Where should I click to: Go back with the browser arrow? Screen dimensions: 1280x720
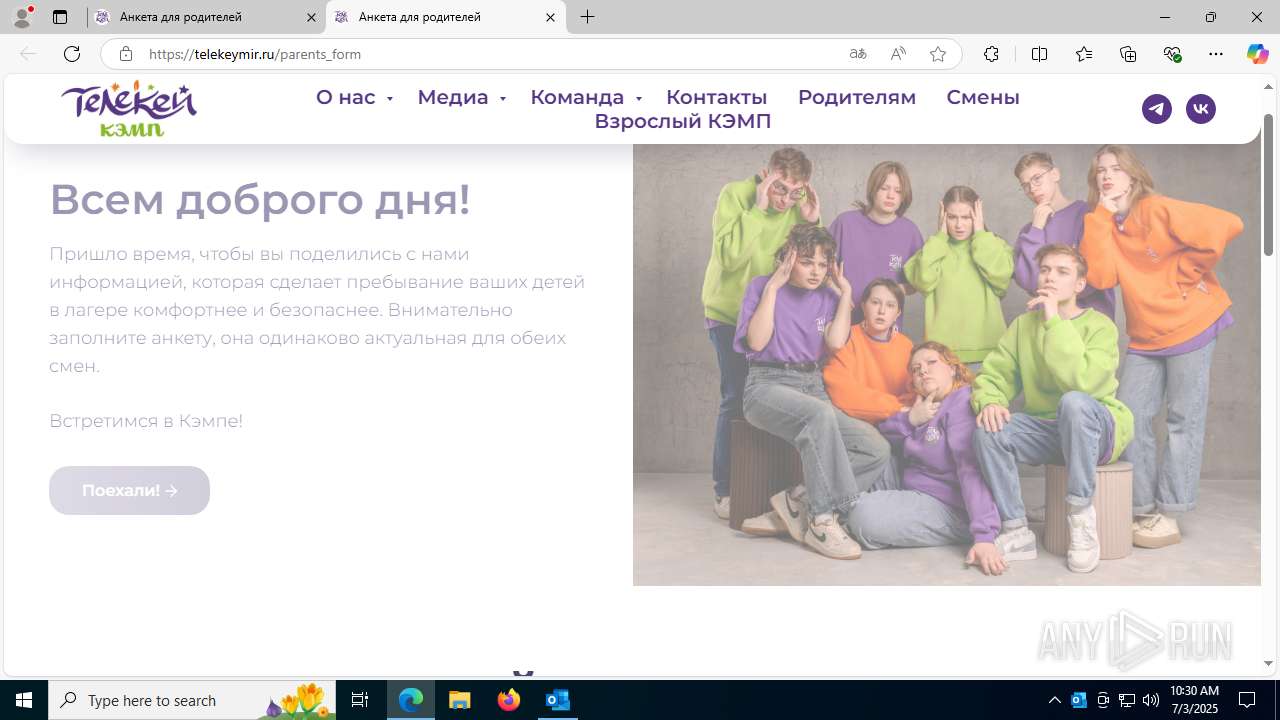[x=28, y=54]
